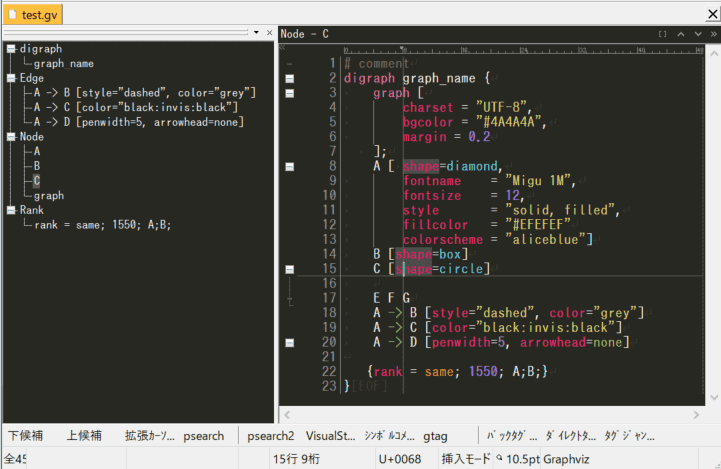Image resolution: width=721 pixels, height=469 pixels.
Task: Collapse the Edge tree node
Action: point(11,78)
